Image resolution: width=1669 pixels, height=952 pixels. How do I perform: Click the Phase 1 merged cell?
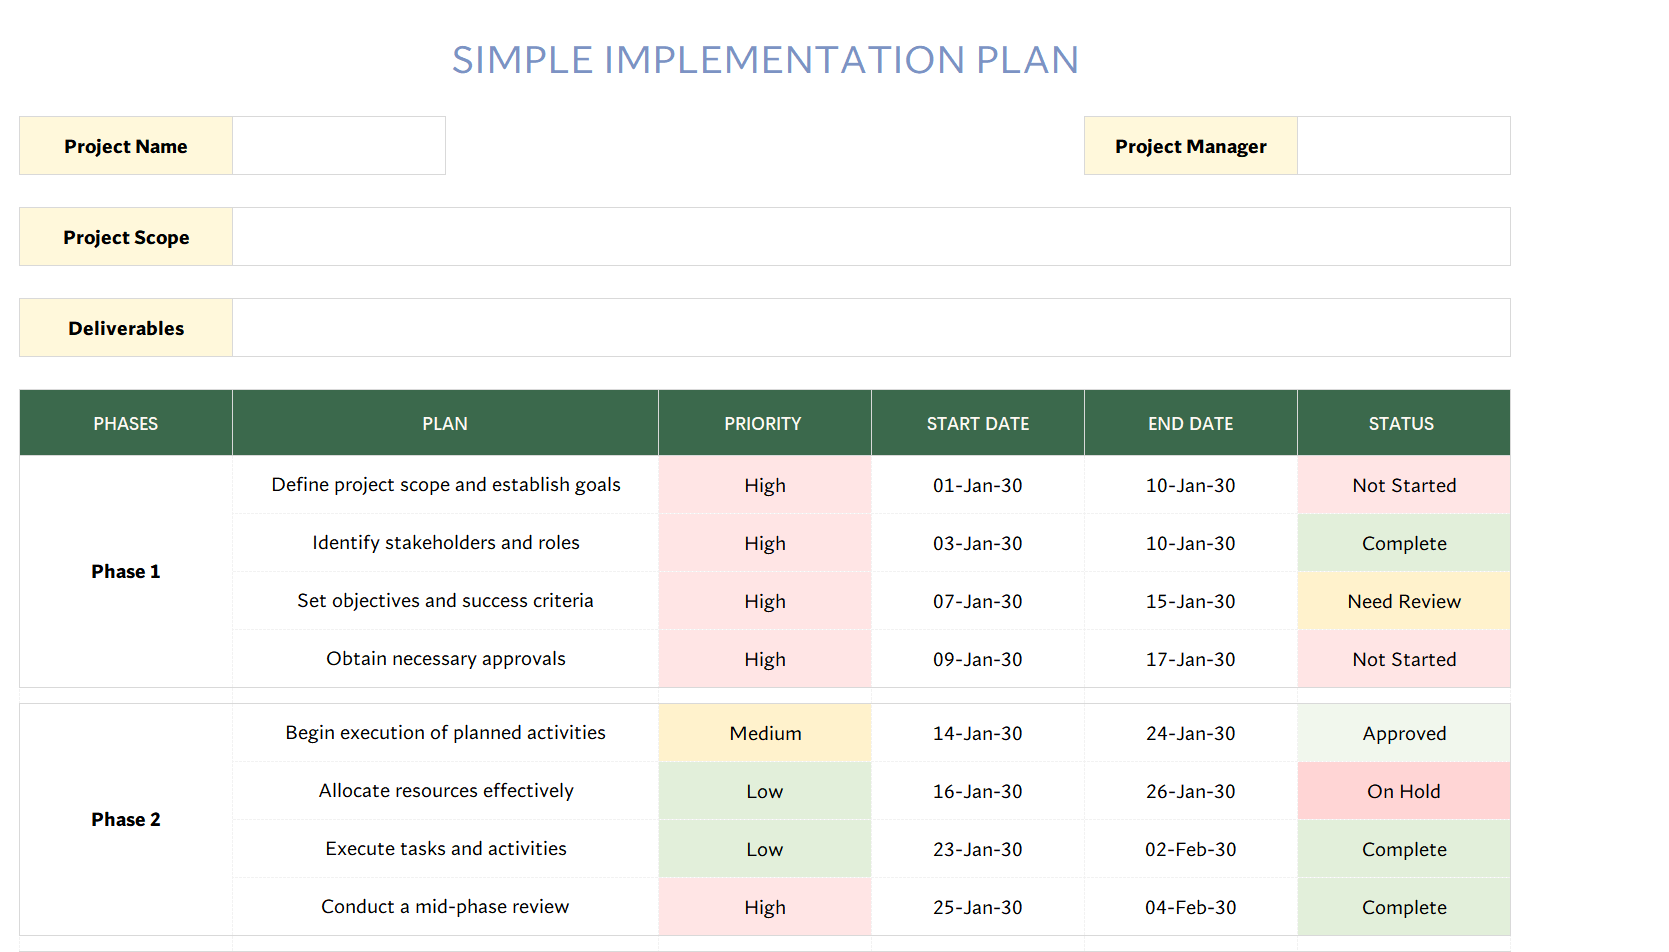[x=126, y=572]
